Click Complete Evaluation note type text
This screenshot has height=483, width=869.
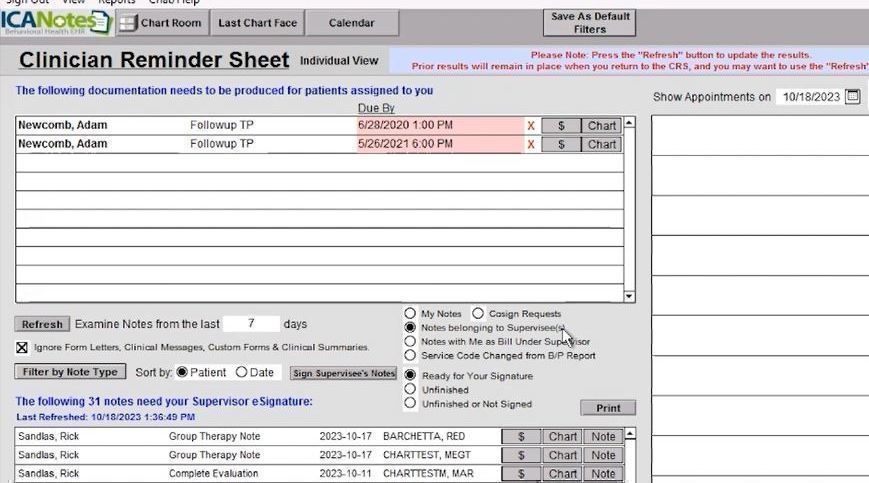pyautogui.click(x=213, y=474)
